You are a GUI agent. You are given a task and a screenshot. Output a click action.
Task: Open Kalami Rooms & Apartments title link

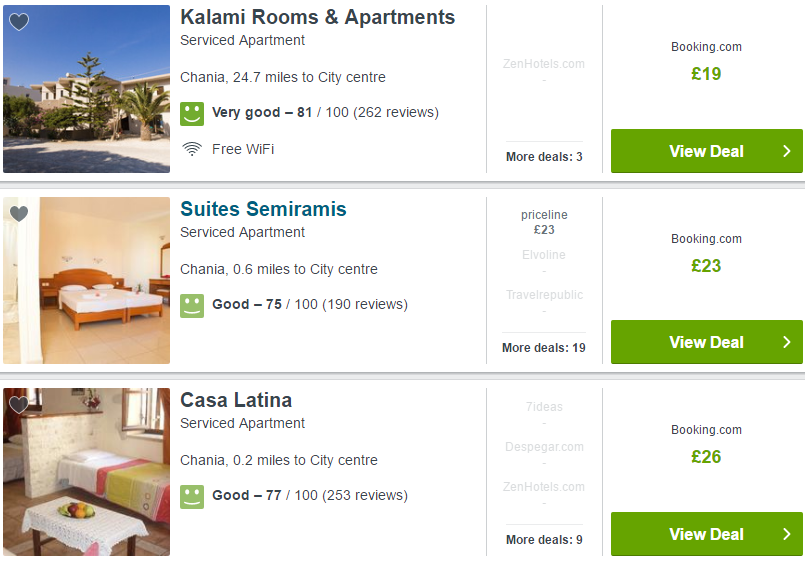pos(318,17)
